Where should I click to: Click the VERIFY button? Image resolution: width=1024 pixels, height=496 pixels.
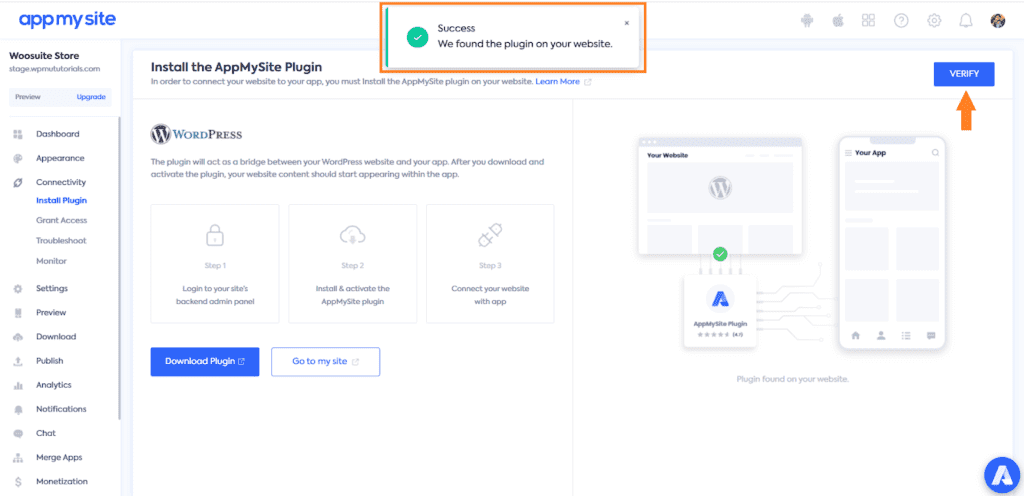point(964,74)
